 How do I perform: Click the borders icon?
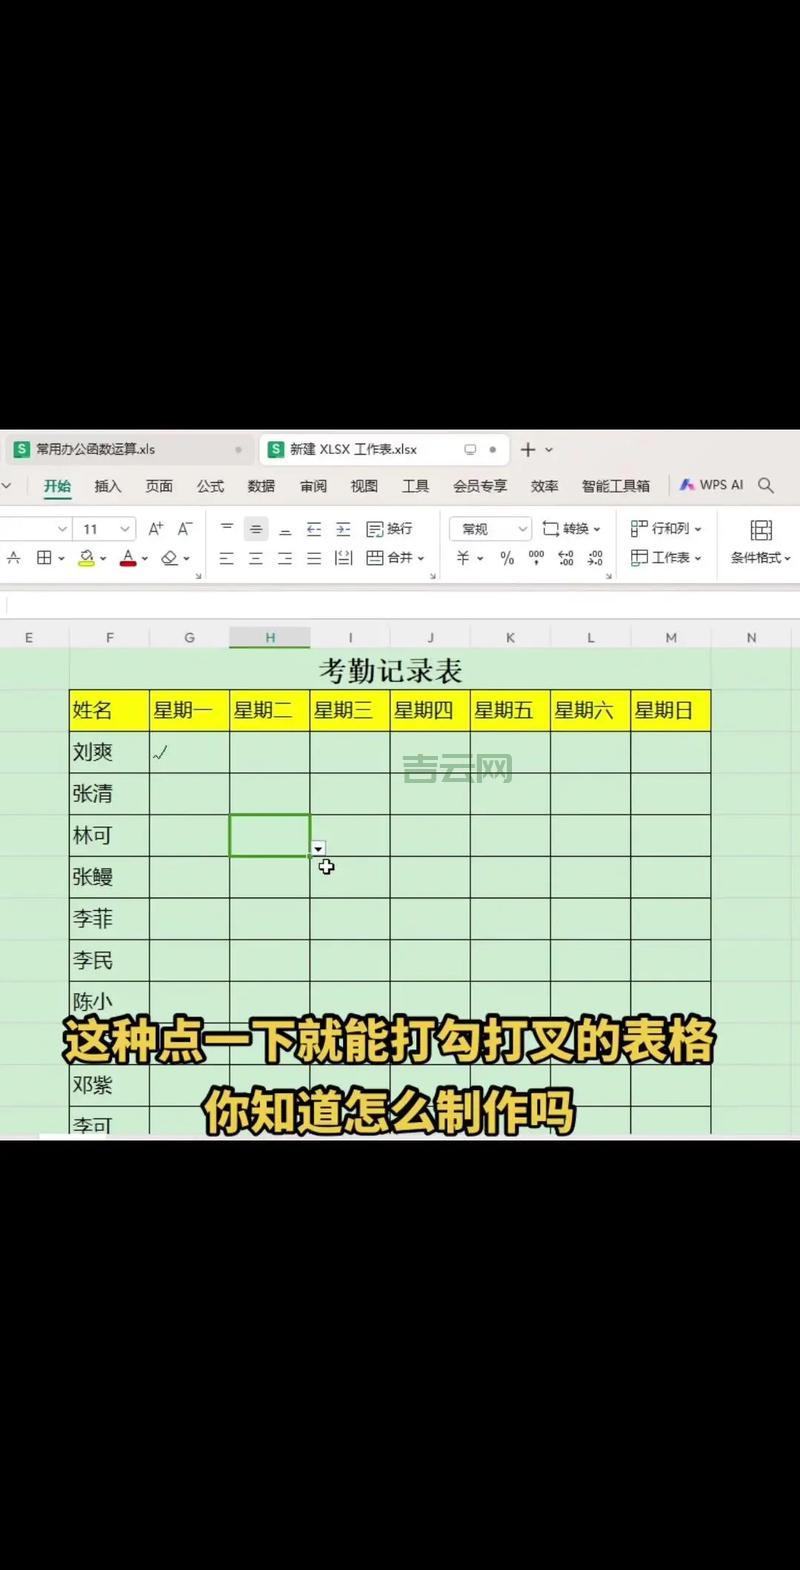44,558
